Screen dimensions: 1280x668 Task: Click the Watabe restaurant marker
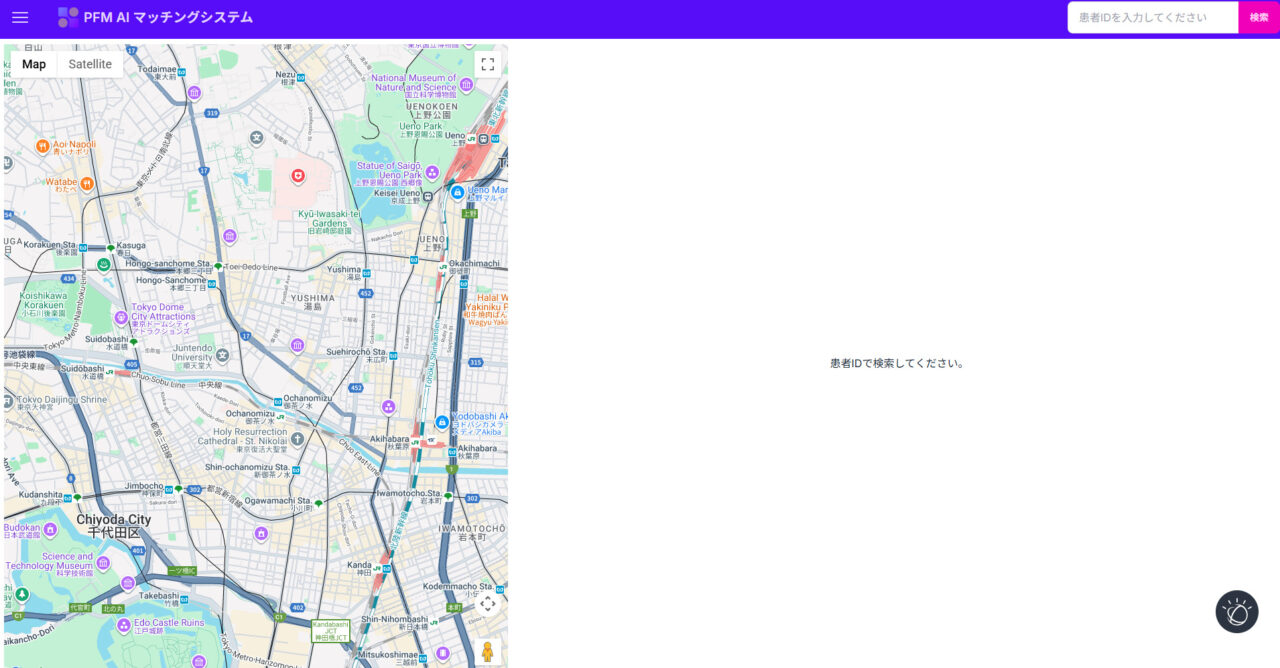[x=87, y=183]
